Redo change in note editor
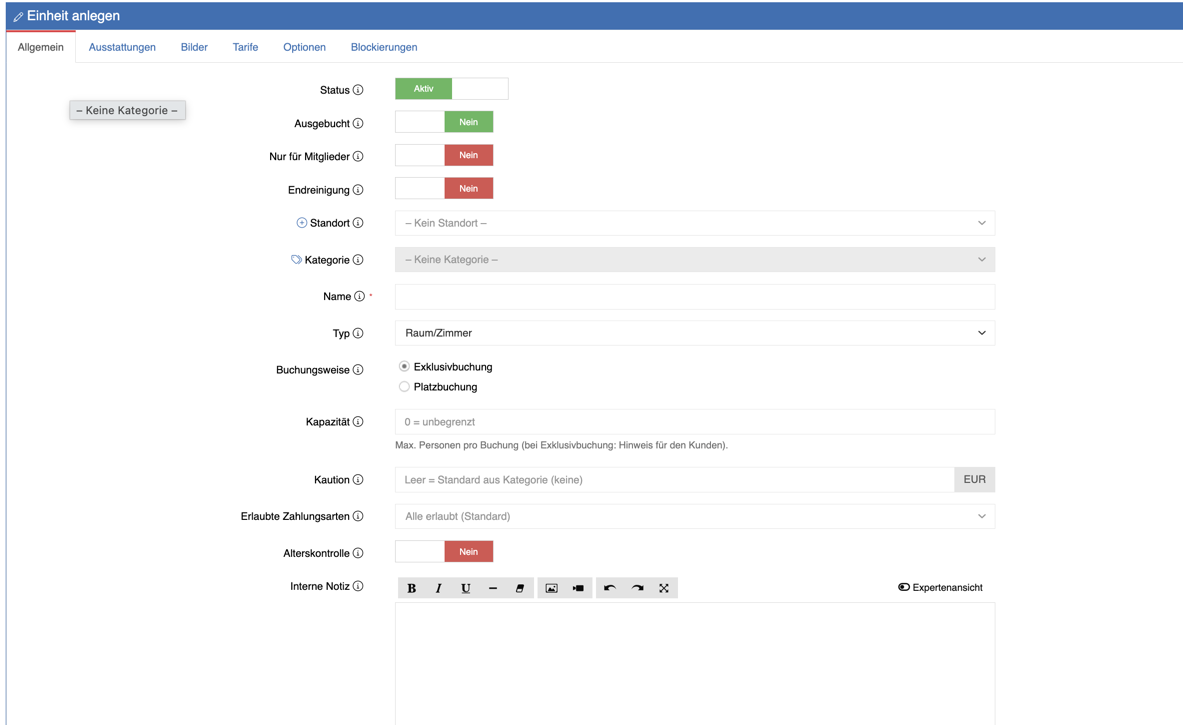Viewport: 1183px width, 725px height. (x=638, y=588)
